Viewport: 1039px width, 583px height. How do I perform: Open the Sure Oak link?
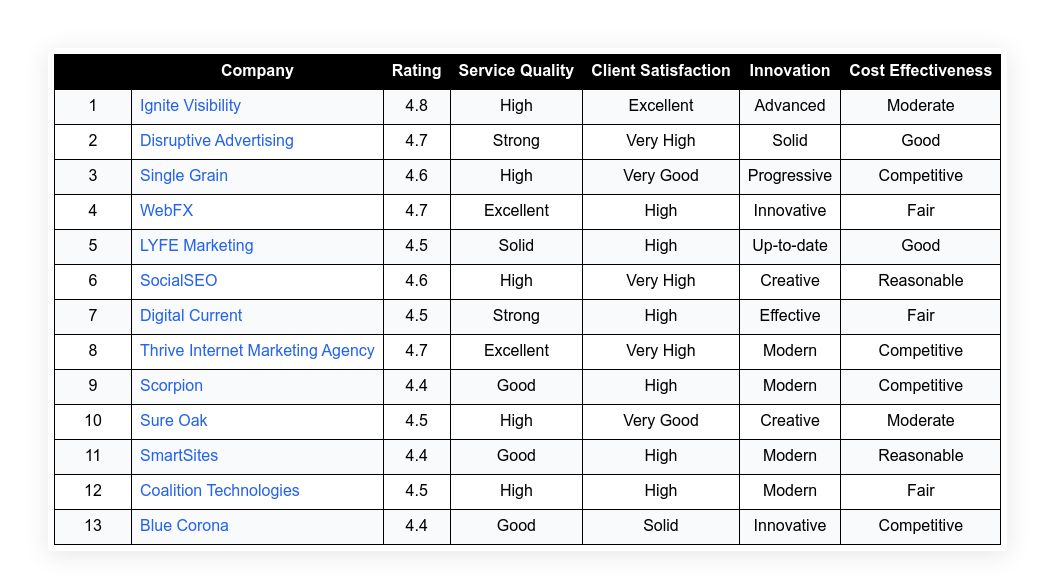tap(174, 421)
